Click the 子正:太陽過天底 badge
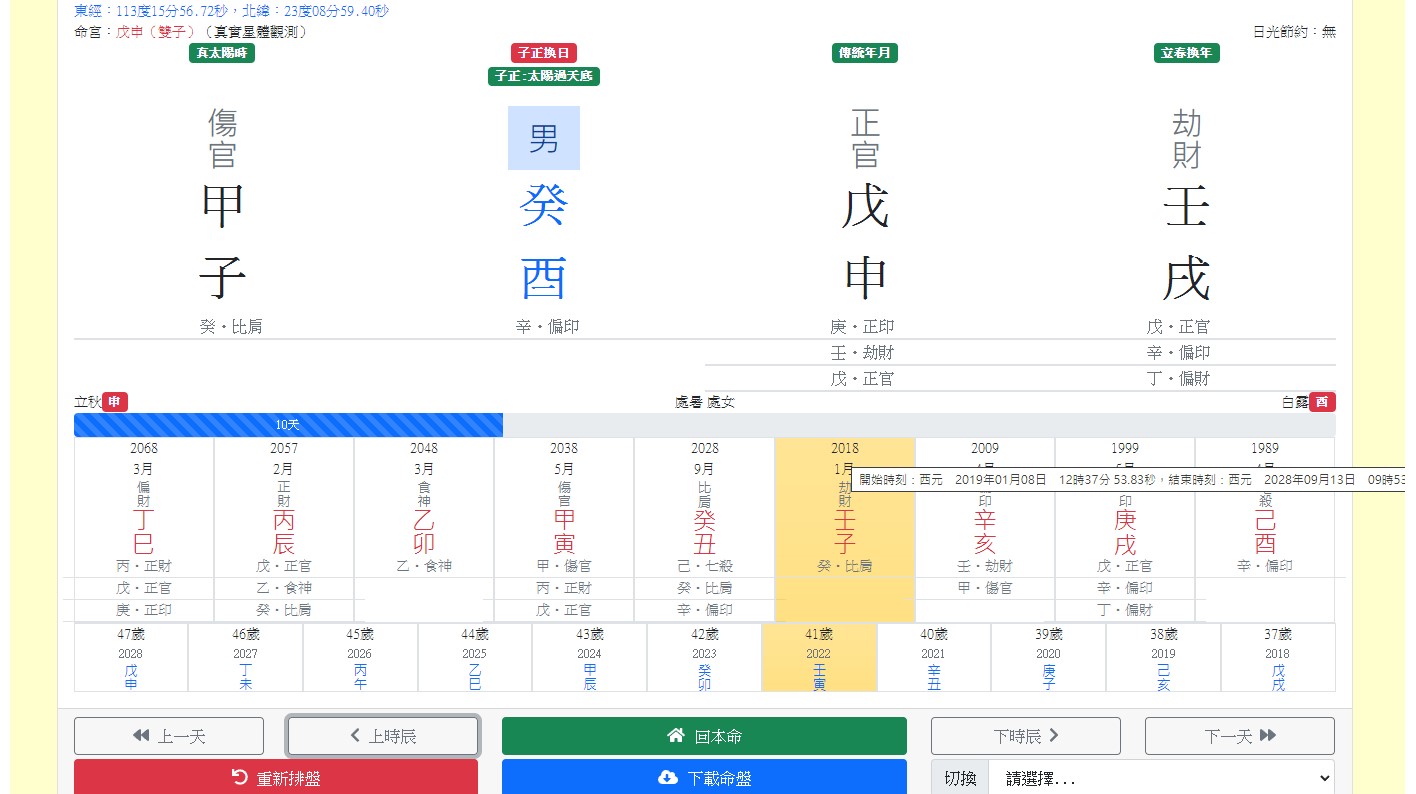Screen dimensions: 1416x794 coord(544,76)
